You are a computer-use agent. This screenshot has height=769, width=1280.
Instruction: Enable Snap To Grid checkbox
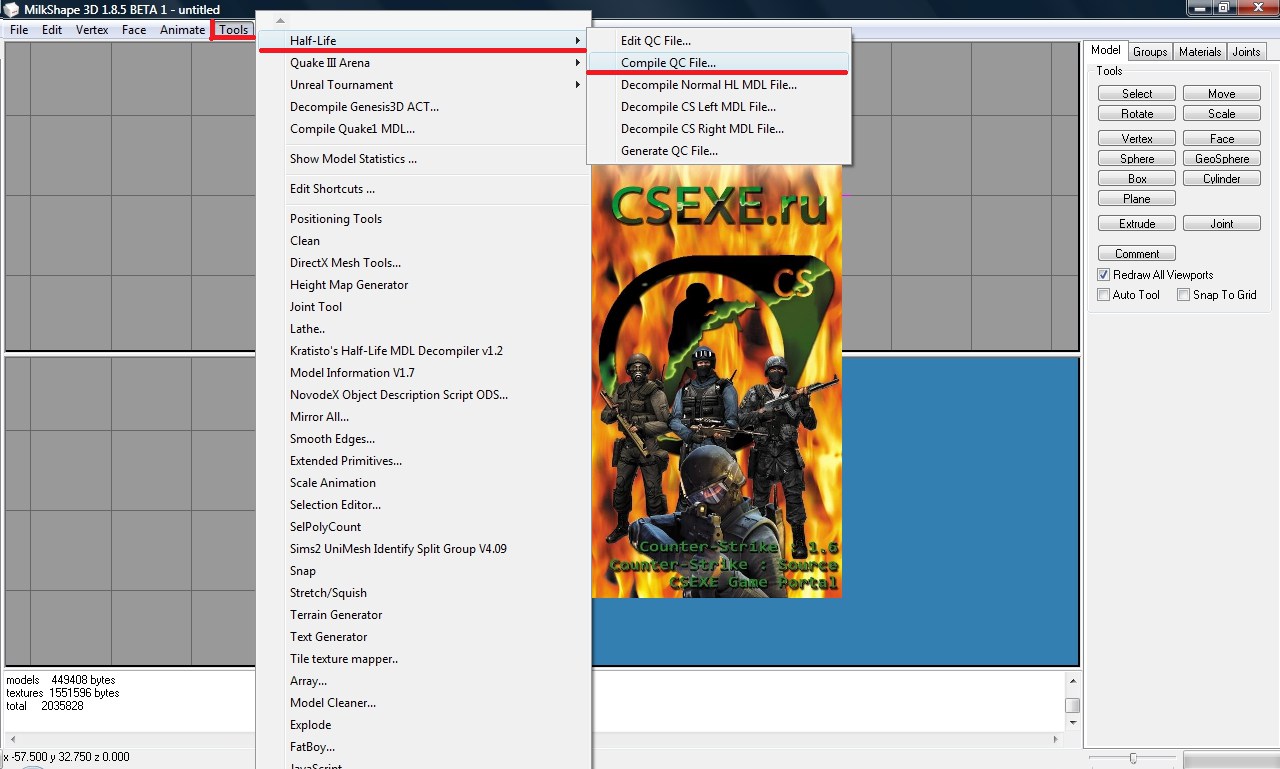tap(1184, 295)
